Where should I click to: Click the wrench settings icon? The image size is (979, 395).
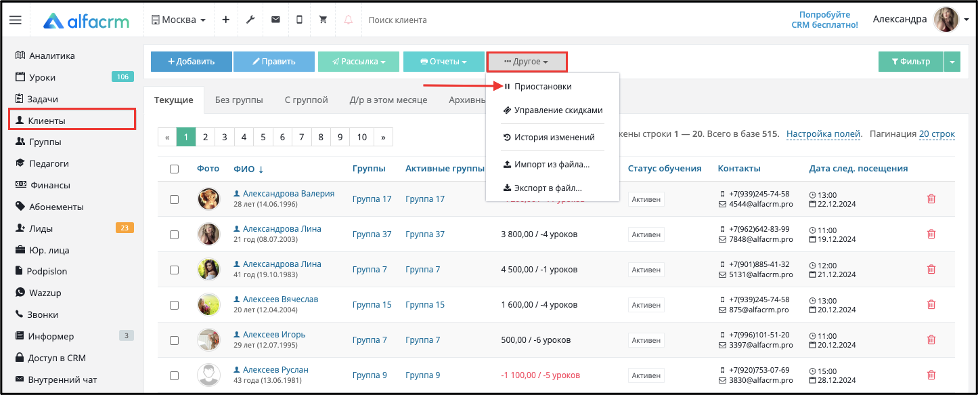pos(250,20)
